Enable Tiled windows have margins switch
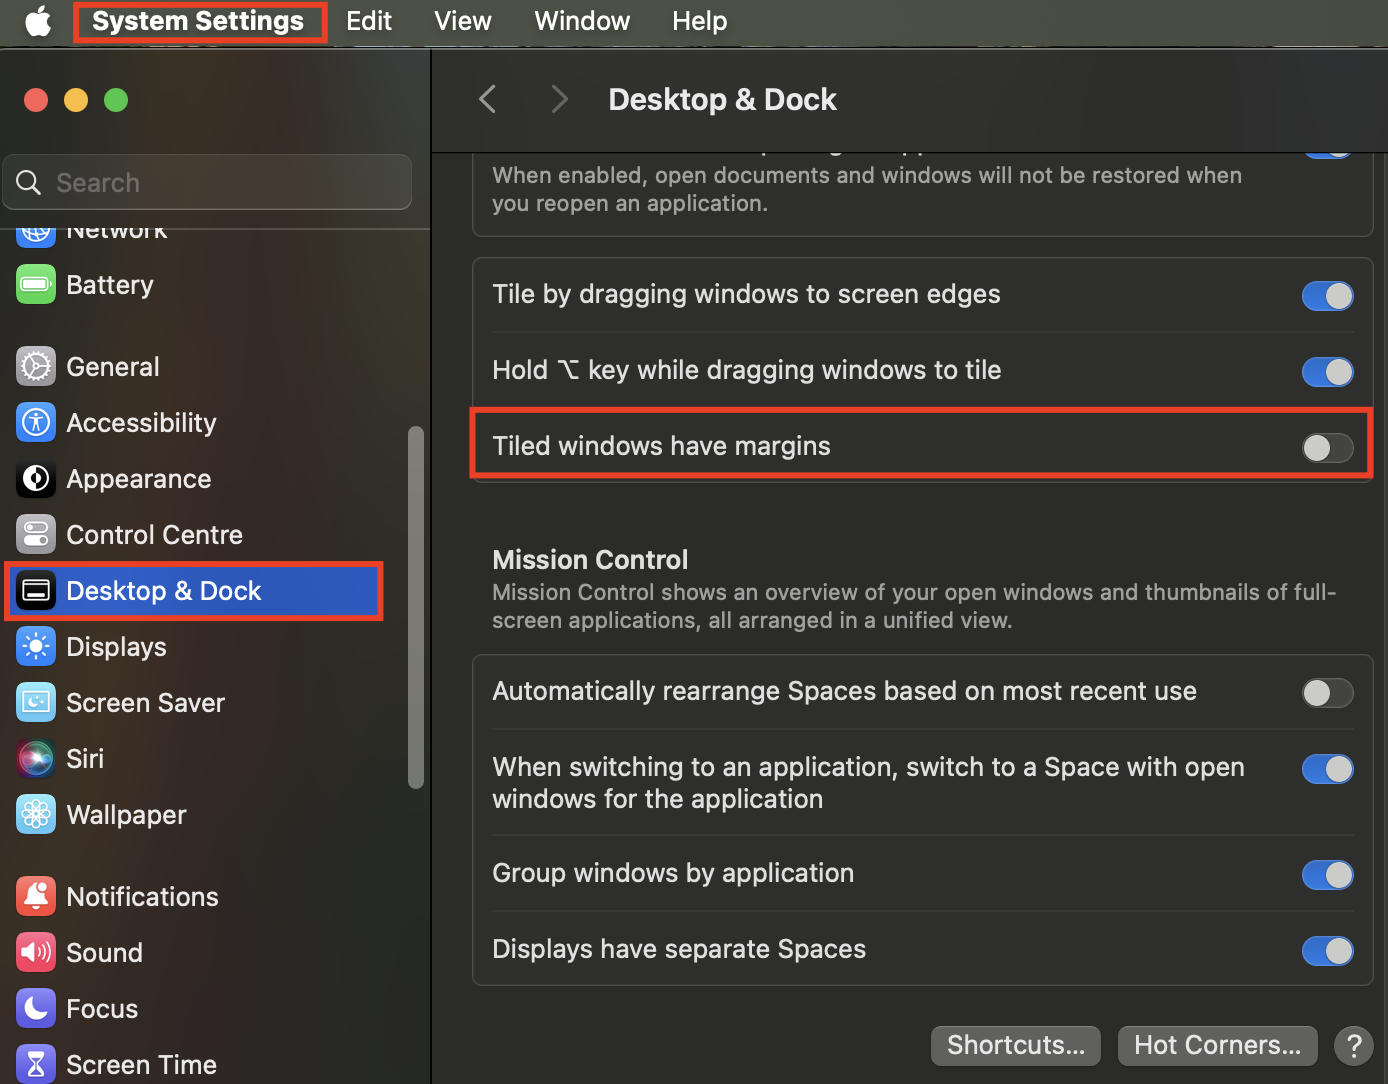 tap(1328, 448)
